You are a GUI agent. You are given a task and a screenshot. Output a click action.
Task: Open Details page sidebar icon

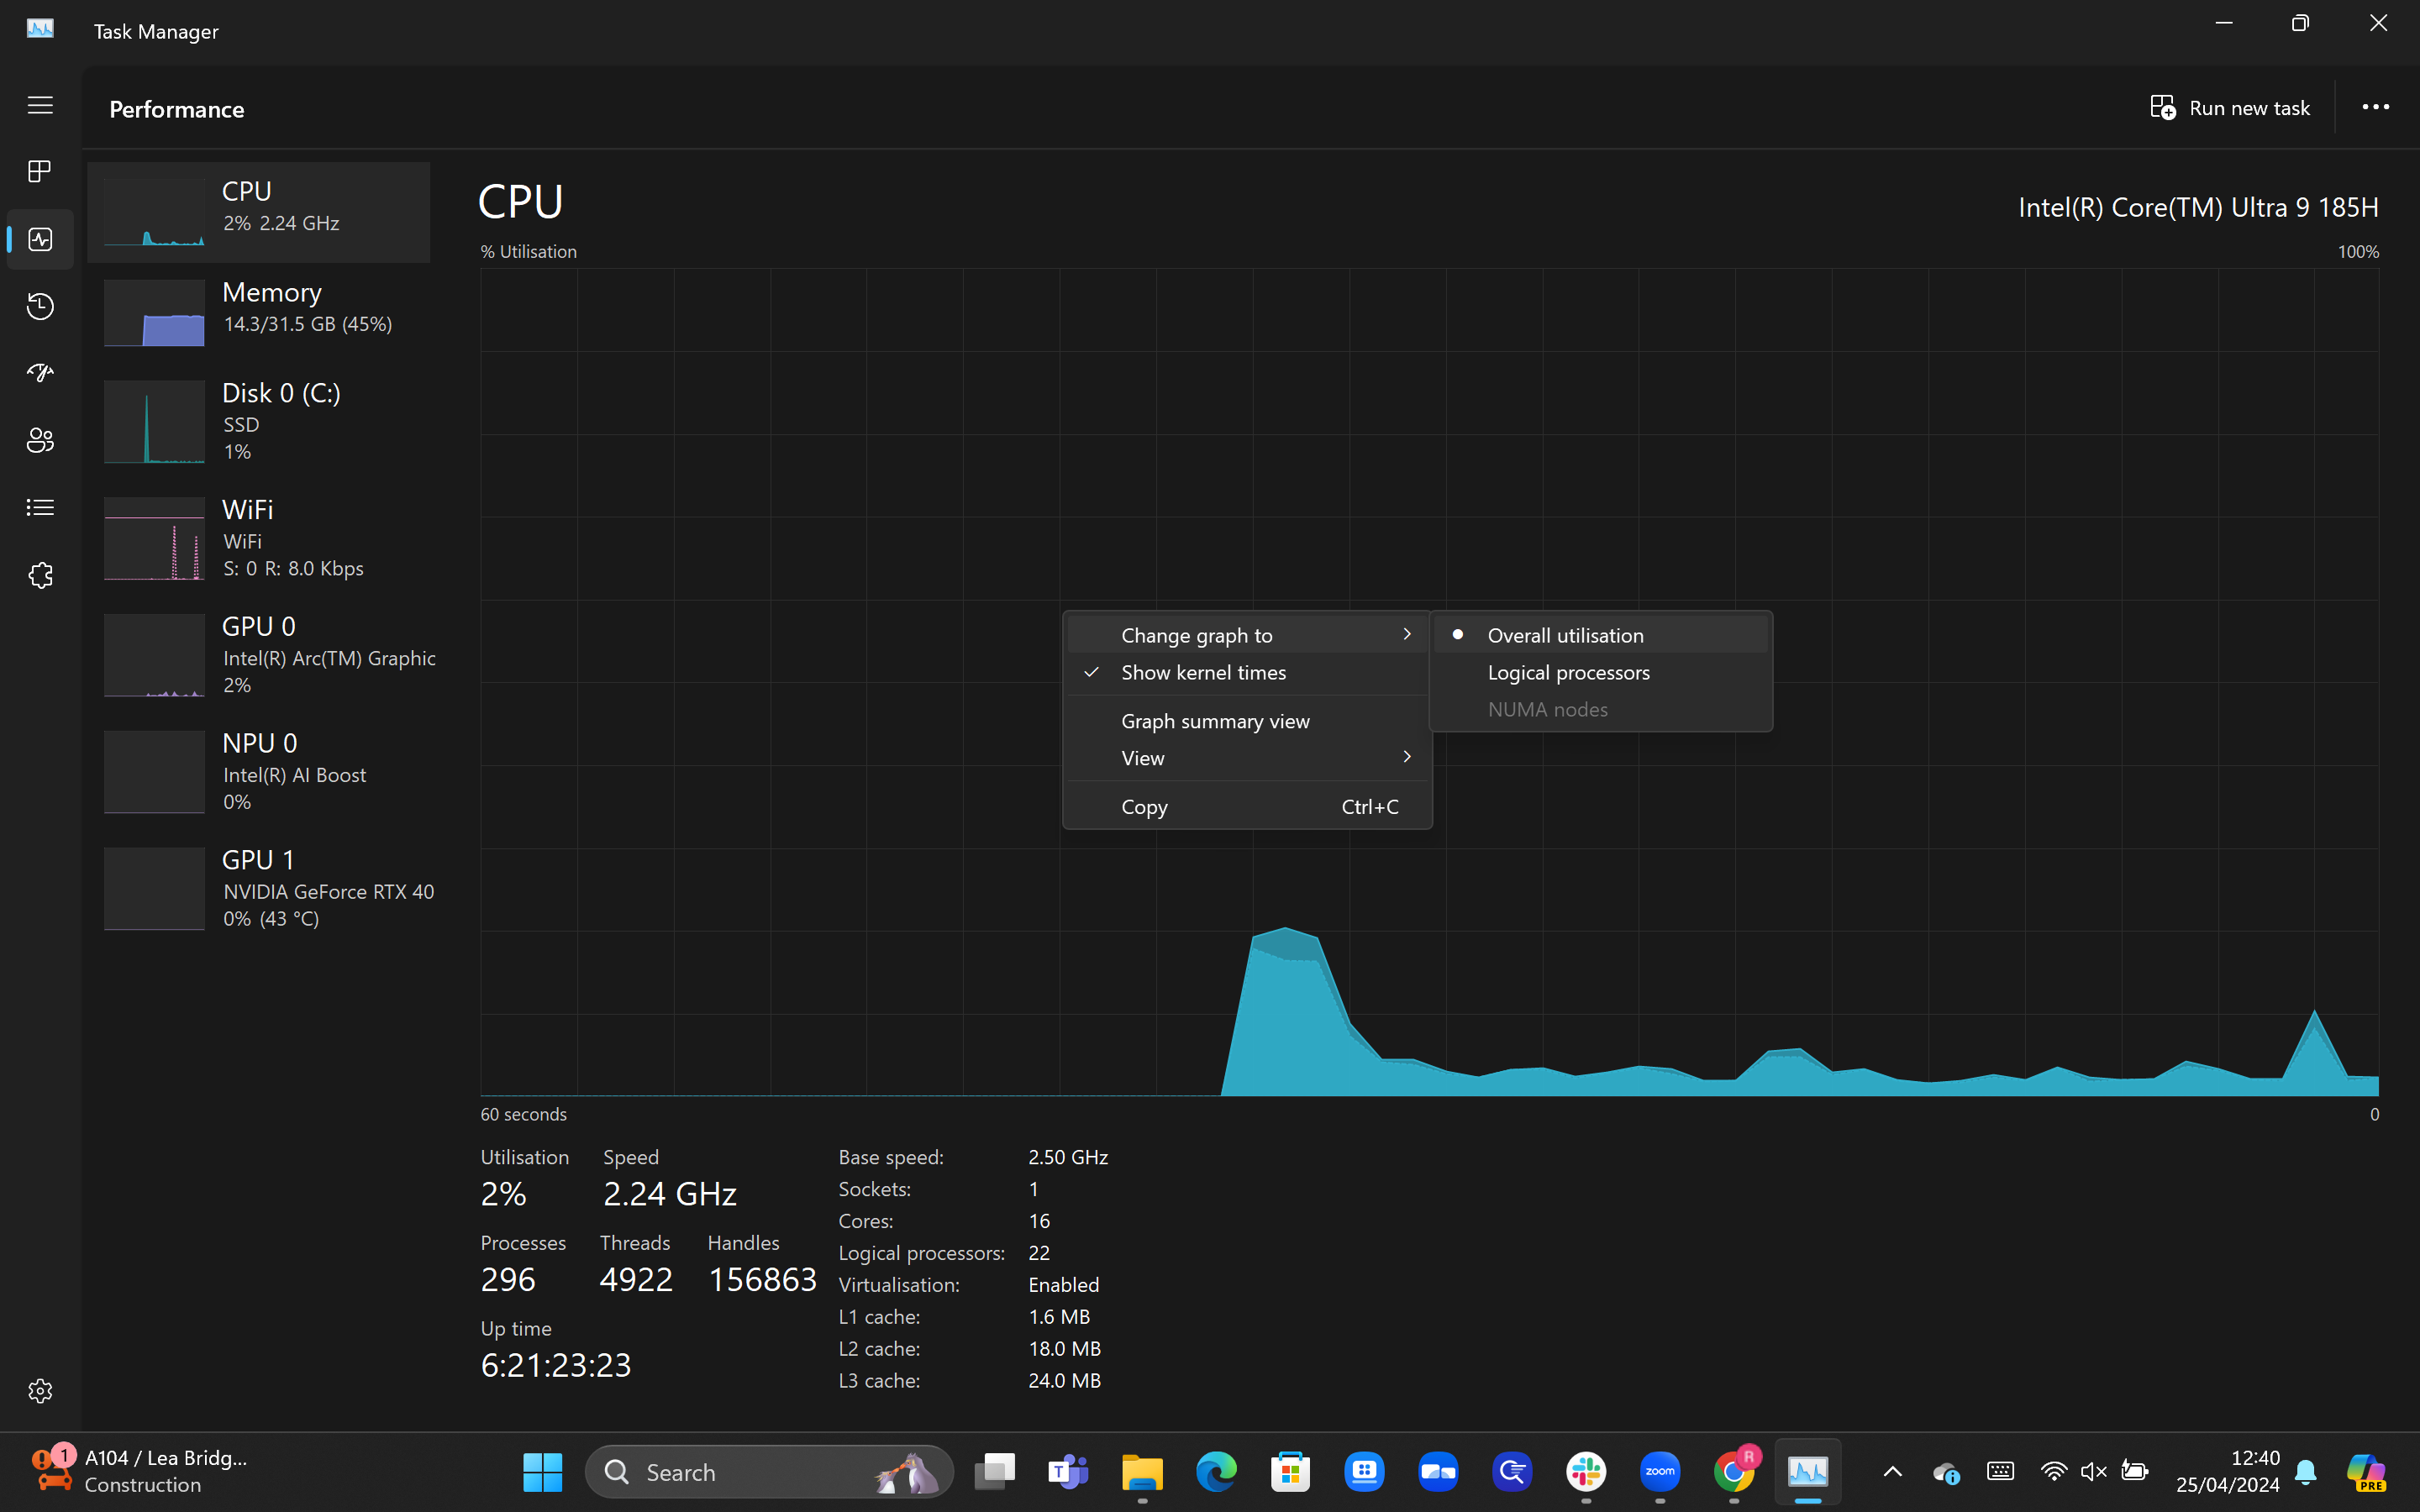pyautogui.click(x=40, y=508)
